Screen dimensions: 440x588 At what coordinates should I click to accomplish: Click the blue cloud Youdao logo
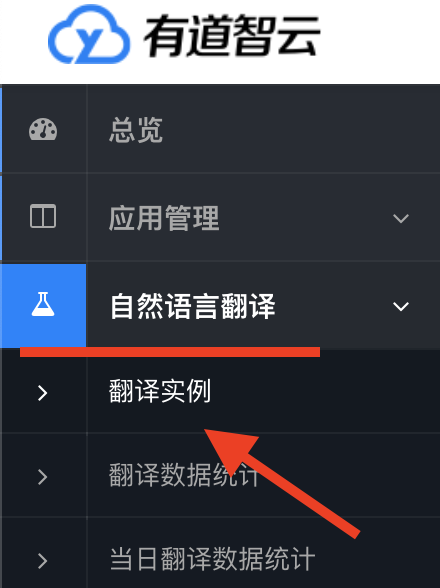click(89, 34)
